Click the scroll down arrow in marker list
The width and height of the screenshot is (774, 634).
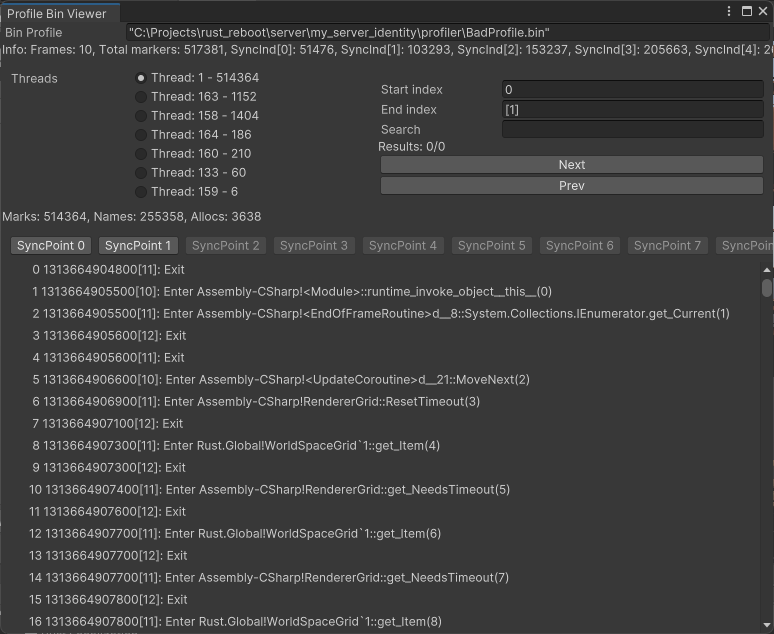click(767, 625)
